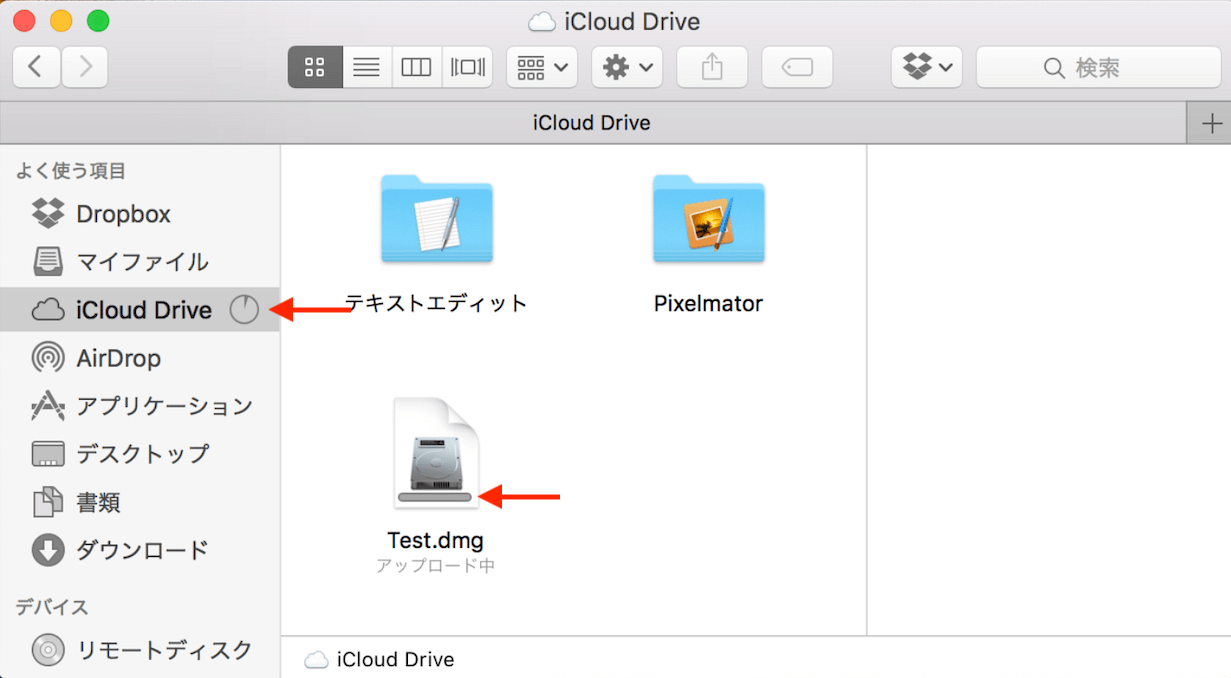Open Dropbox in the sidebar

(140, 214)
